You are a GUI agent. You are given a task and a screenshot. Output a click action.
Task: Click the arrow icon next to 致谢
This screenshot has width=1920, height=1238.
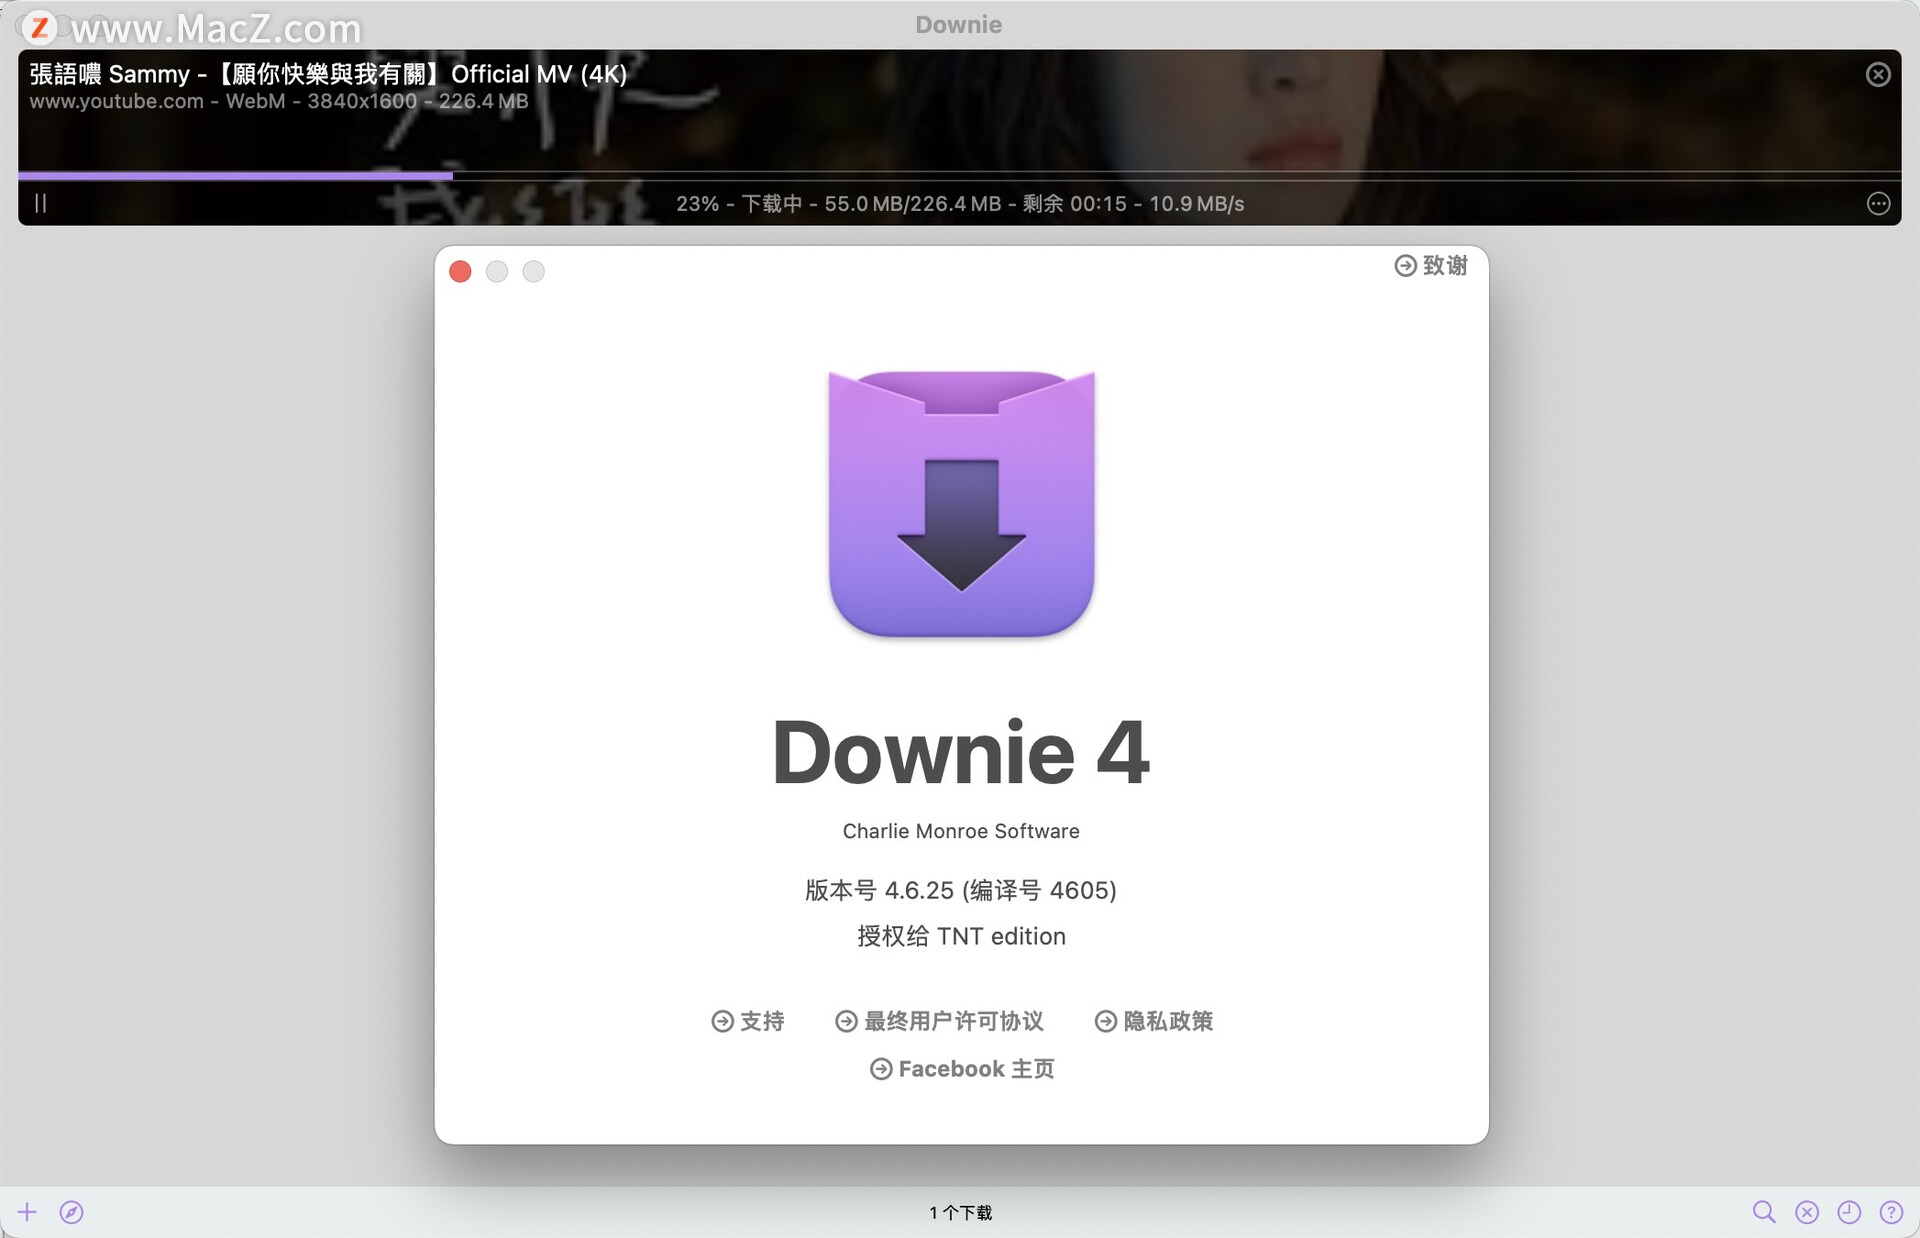pos(1404,265)
